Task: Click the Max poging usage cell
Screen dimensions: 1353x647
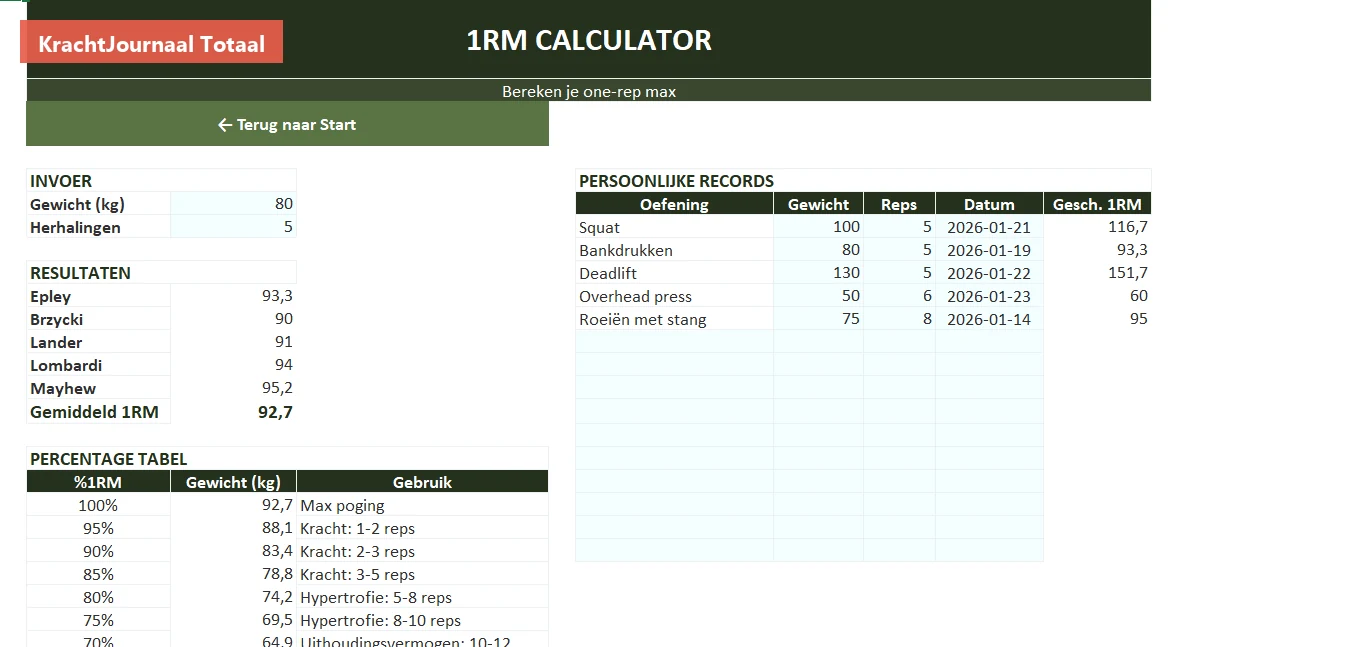Action: pos(422,505)
